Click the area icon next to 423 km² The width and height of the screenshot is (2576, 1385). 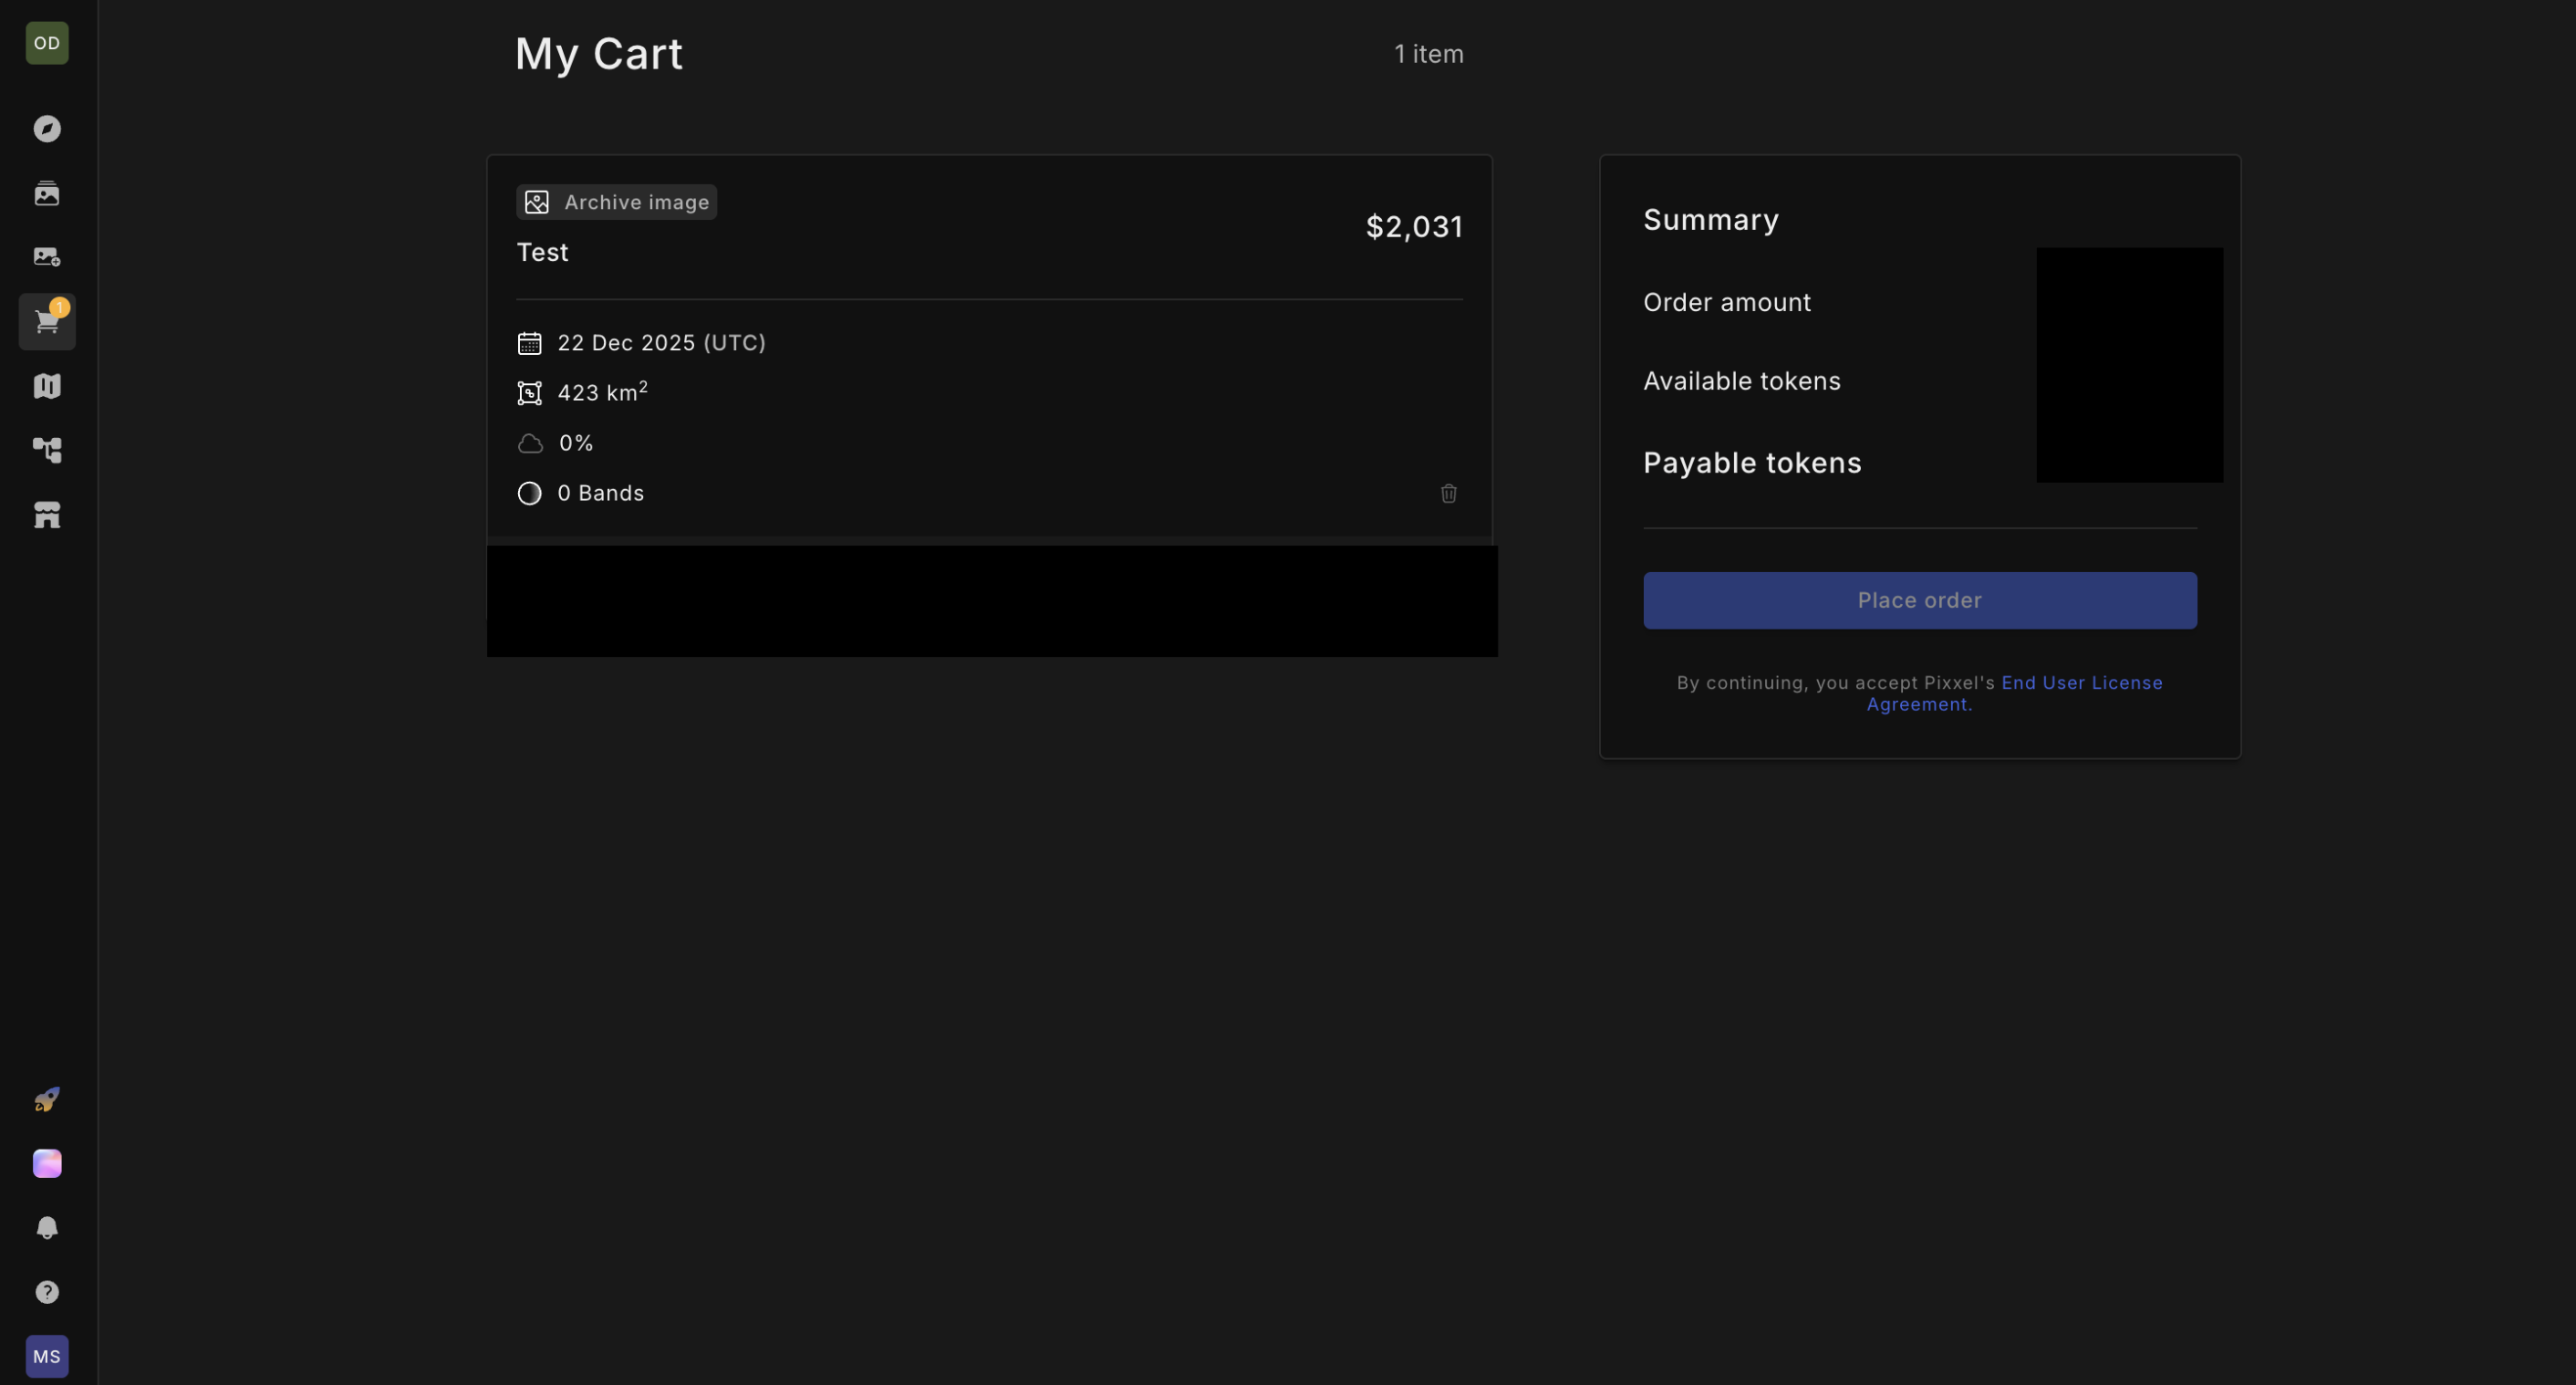click(x=529, y=393)
